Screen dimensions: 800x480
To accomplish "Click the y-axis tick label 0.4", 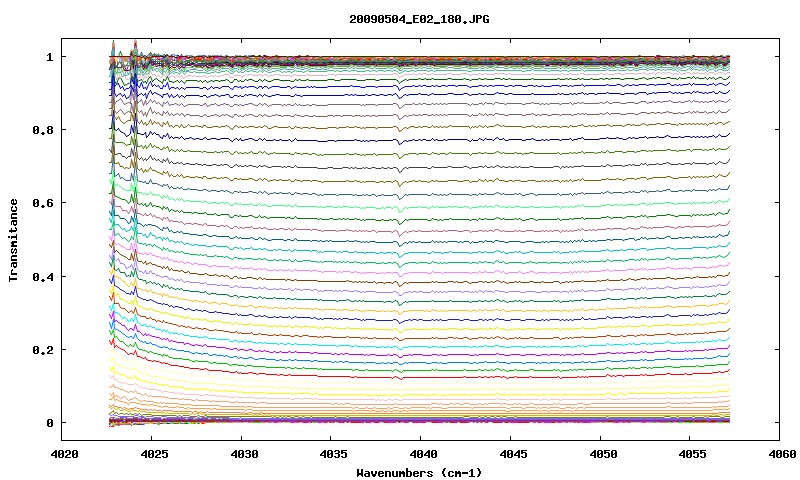I will coord(43,276).
